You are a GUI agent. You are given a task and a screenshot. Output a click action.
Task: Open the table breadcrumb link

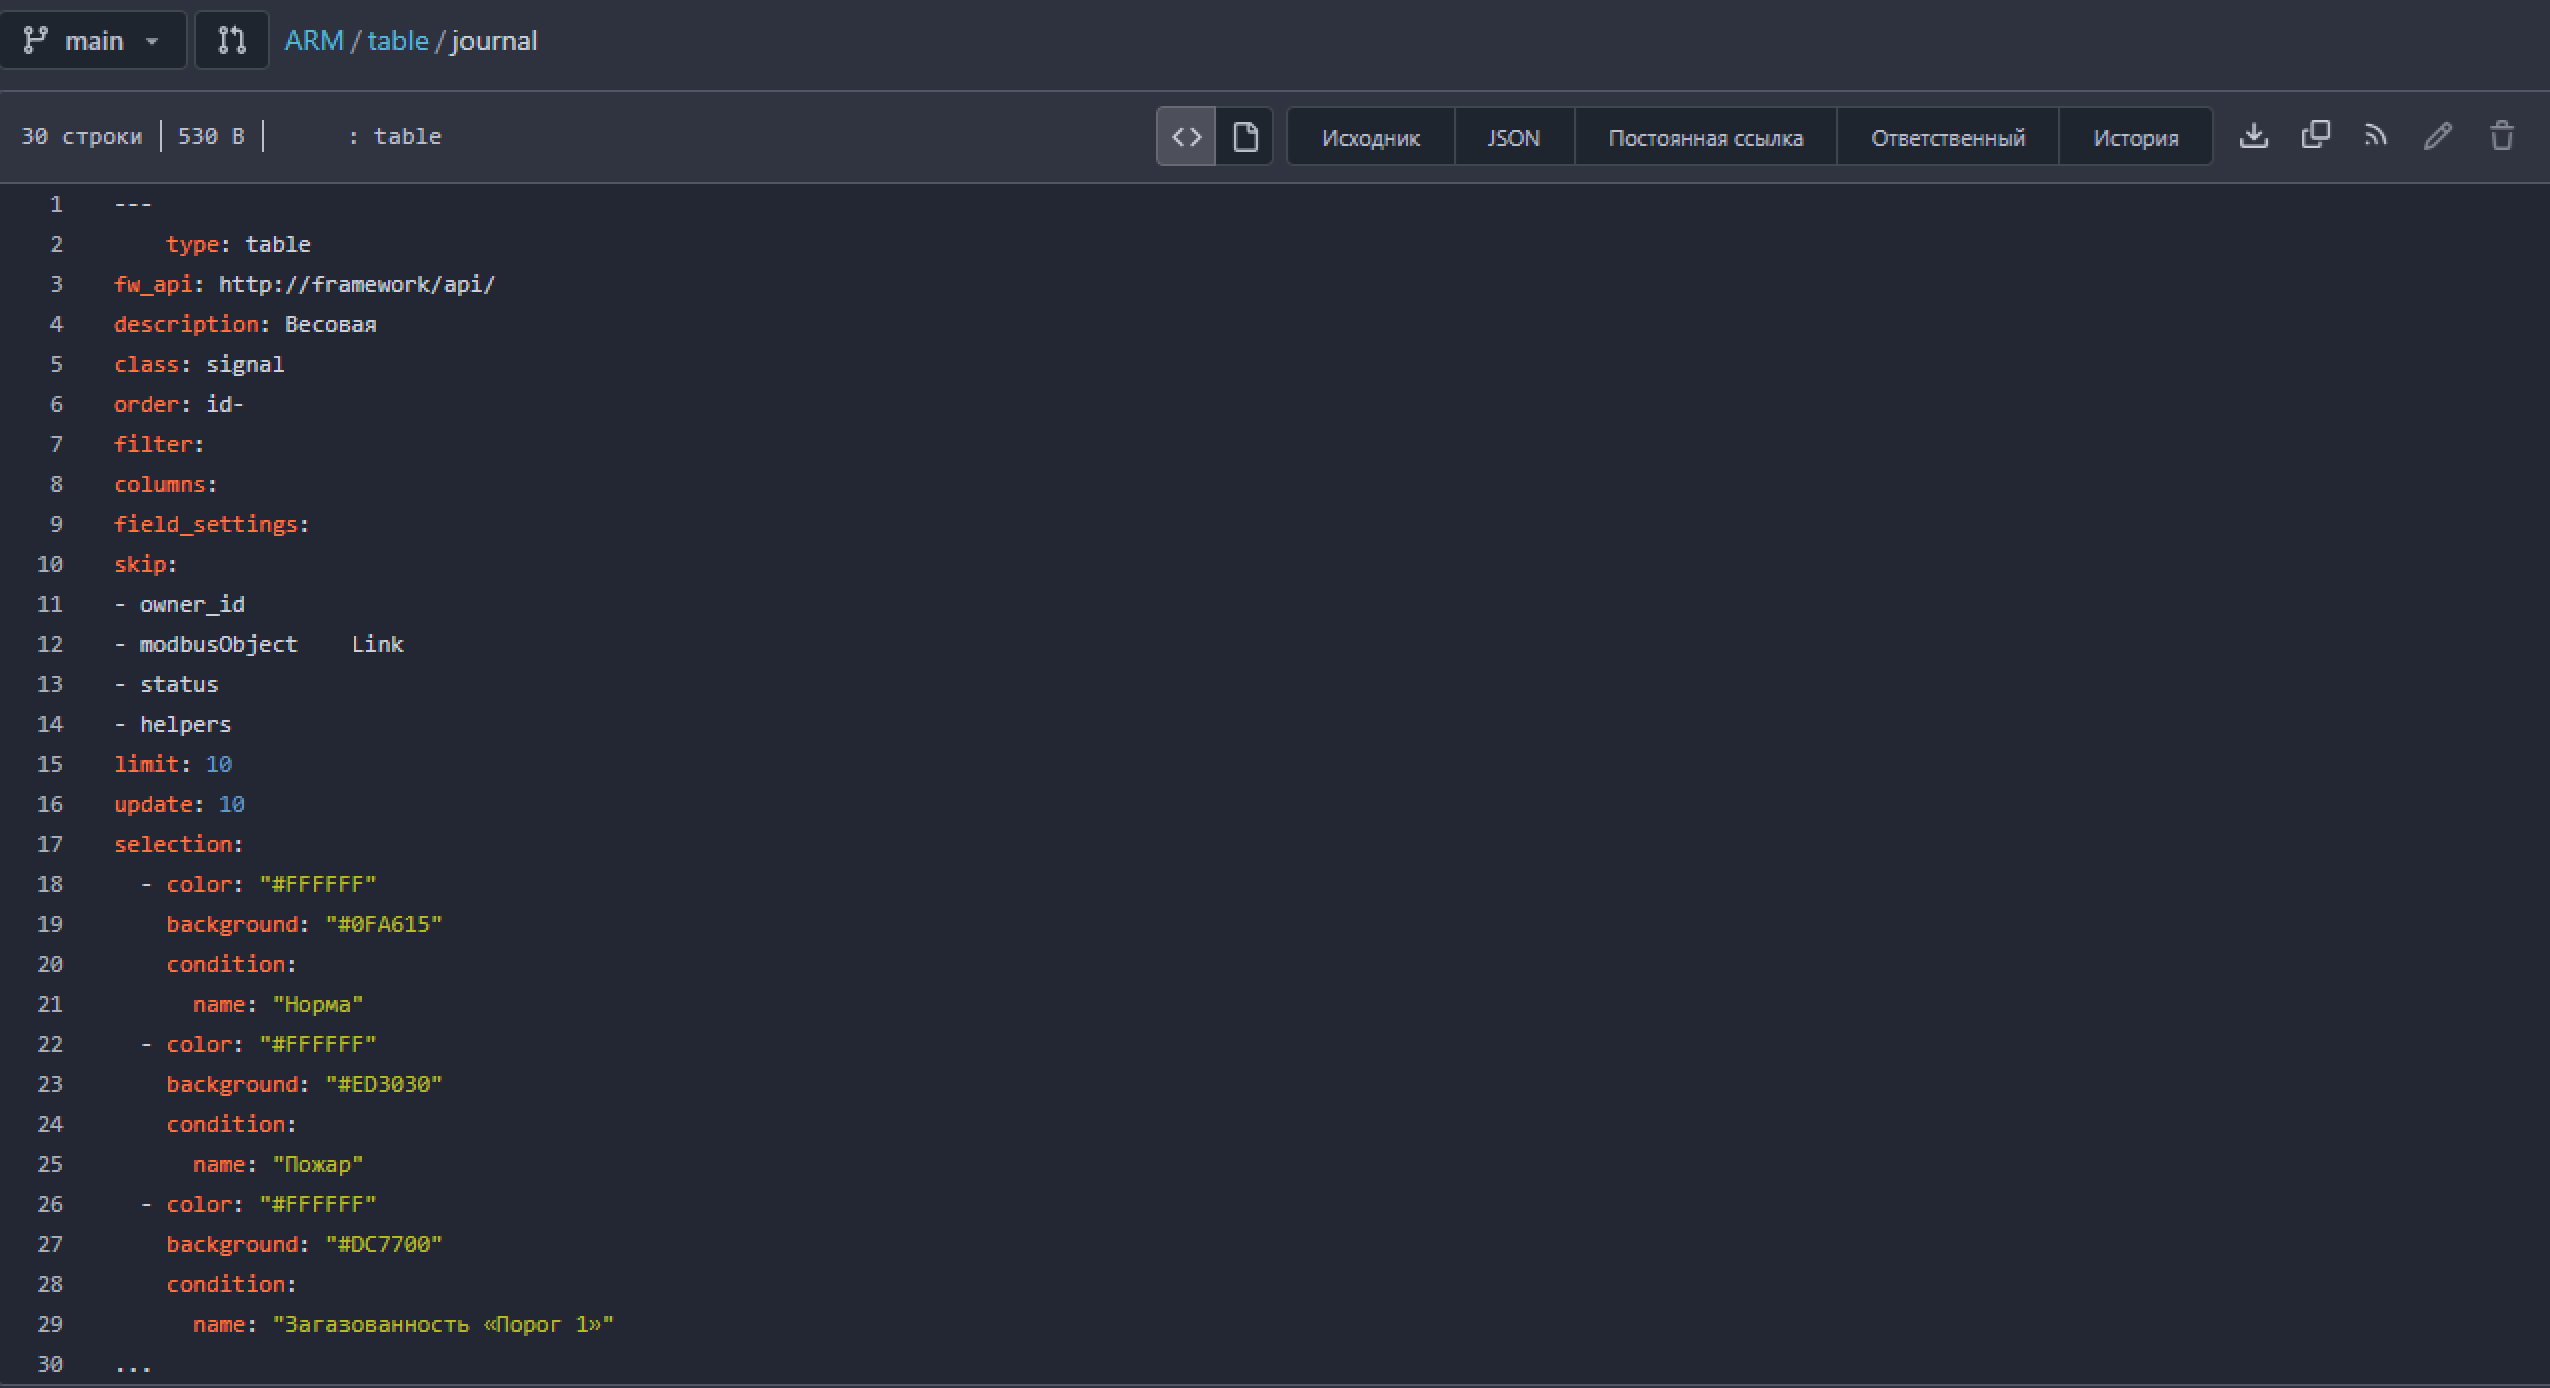click(x=397, y=41)
